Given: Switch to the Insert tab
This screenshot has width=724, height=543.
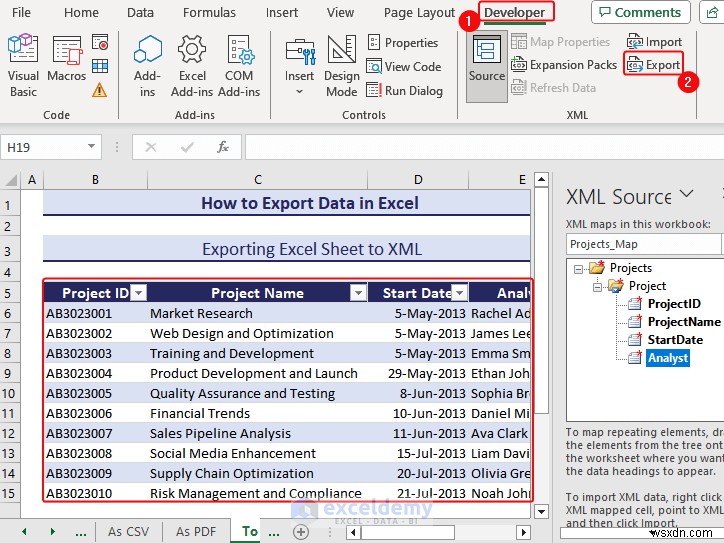Looking at the screenshot, I should click(x=282, y=12).
